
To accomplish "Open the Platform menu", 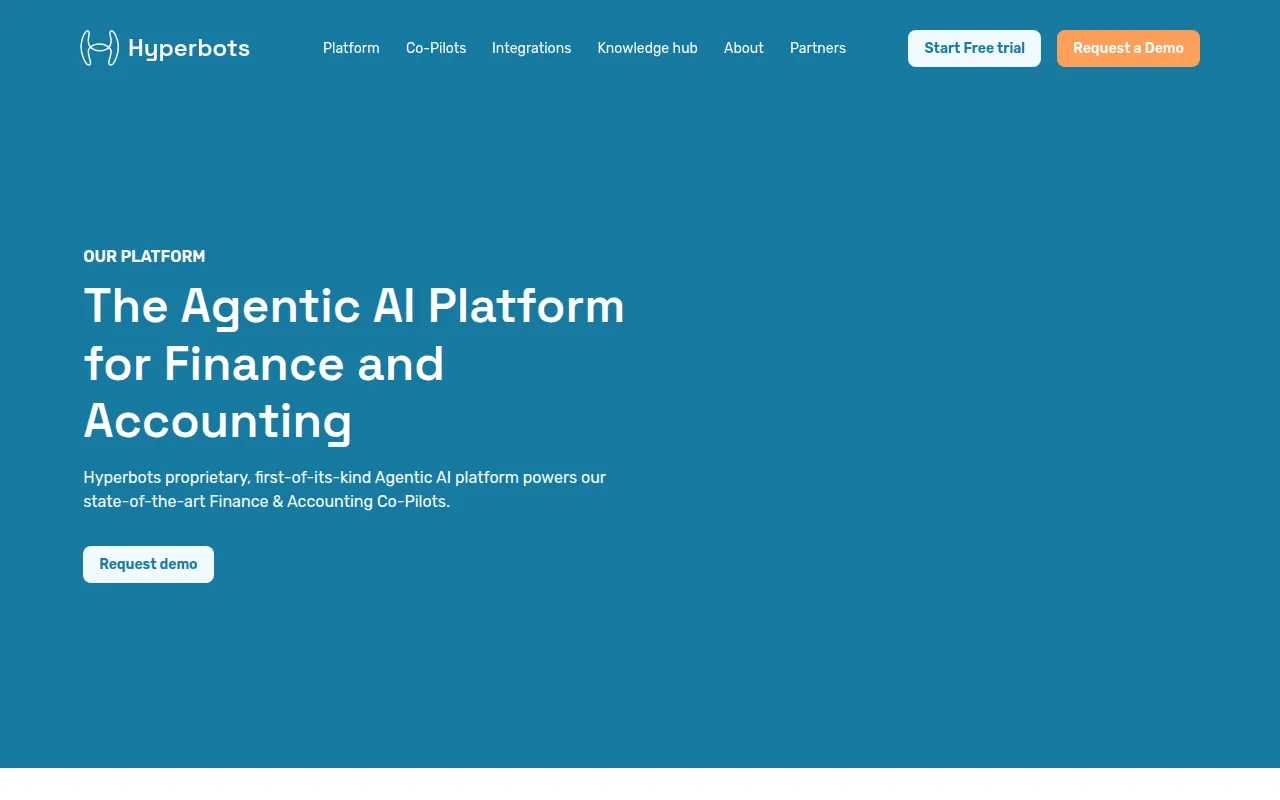I will pyautogui.click(x=351, y=48).
